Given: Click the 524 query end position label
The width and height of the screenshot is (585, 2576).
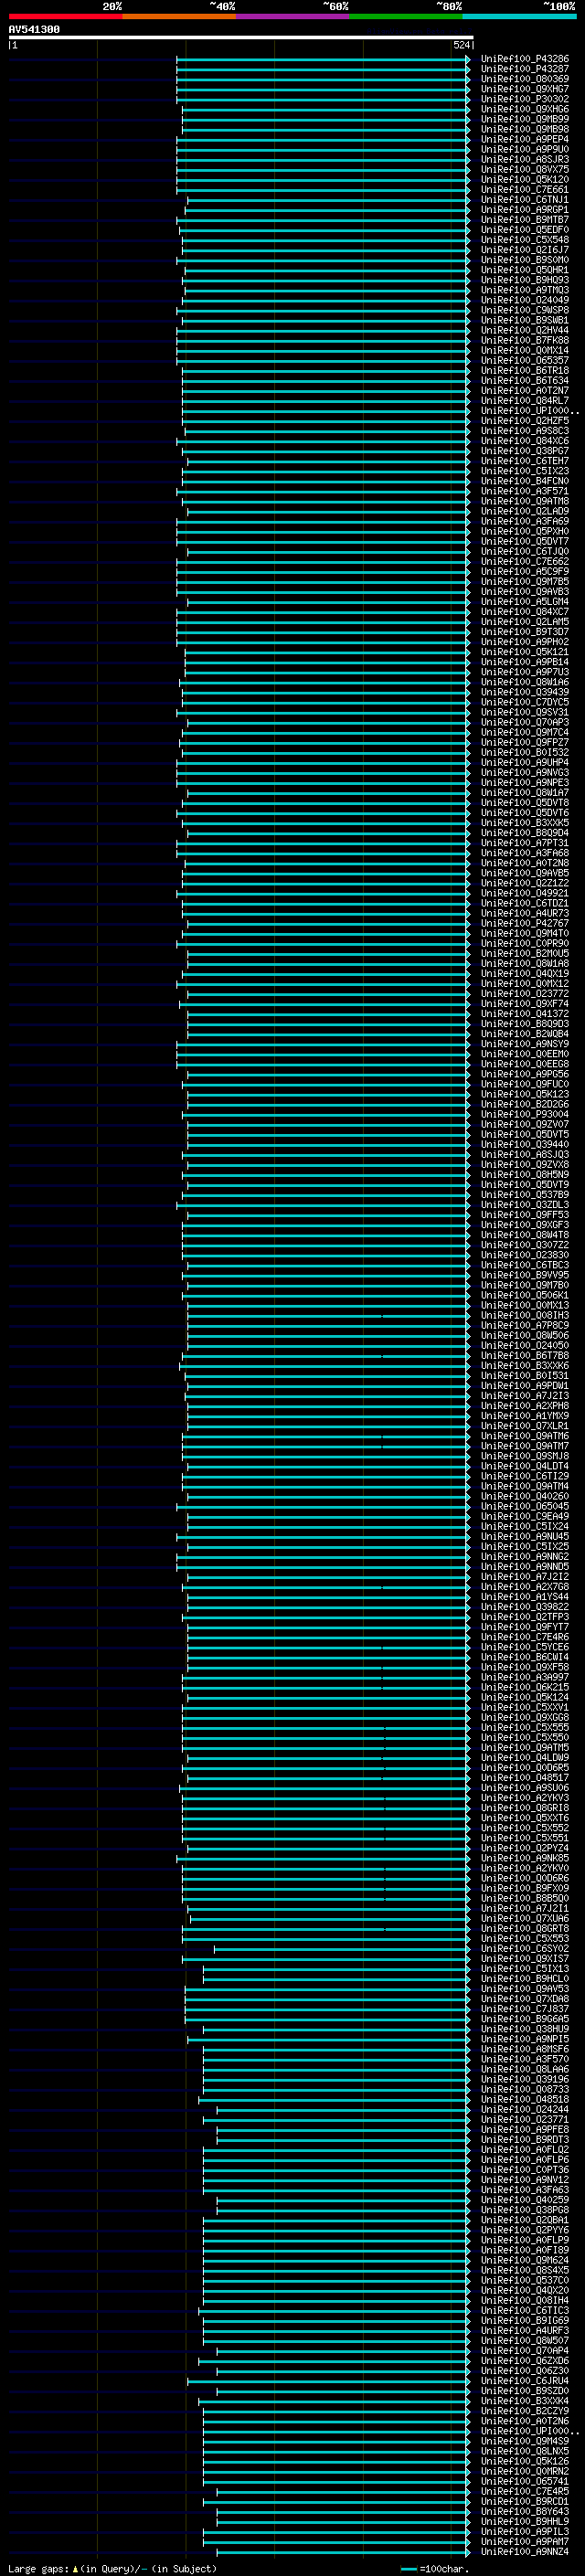Looking at the screenshot, I should point(461,45).
